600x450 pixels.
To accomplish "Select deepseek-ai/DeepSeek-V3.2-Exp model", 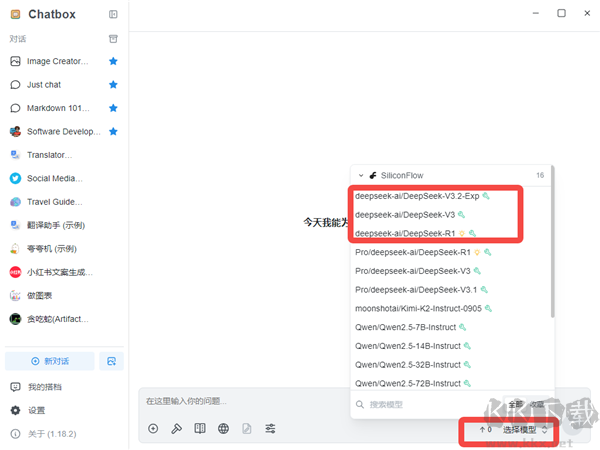I will coord(452,196).
